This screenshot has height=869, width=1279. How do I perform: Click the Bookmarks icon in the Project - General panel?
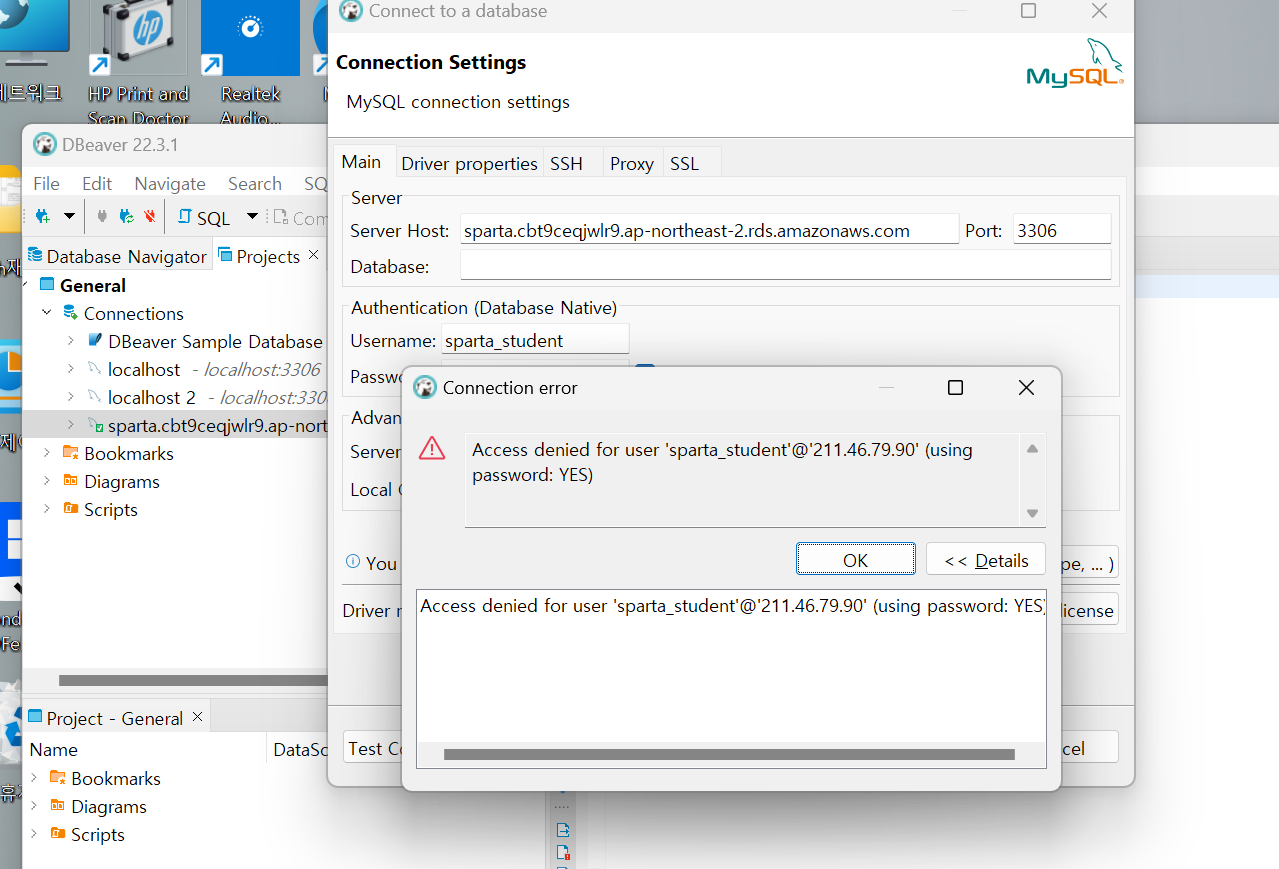57,778
